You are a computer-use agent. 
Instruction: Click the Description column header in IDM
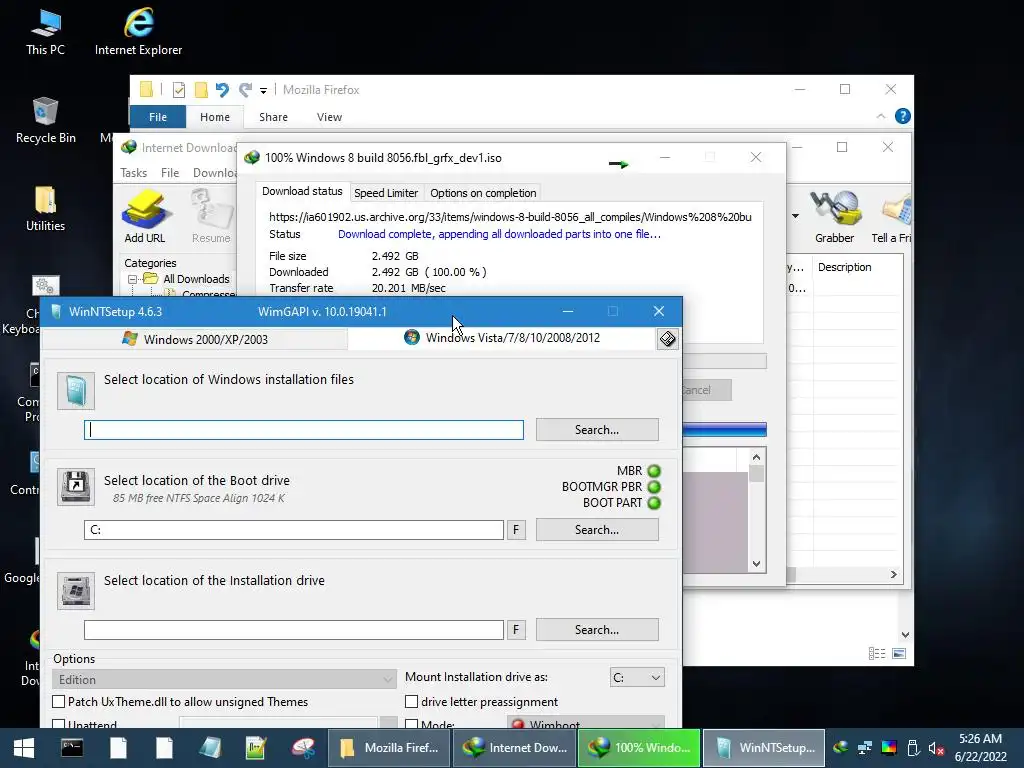click(x=844, y=267)
